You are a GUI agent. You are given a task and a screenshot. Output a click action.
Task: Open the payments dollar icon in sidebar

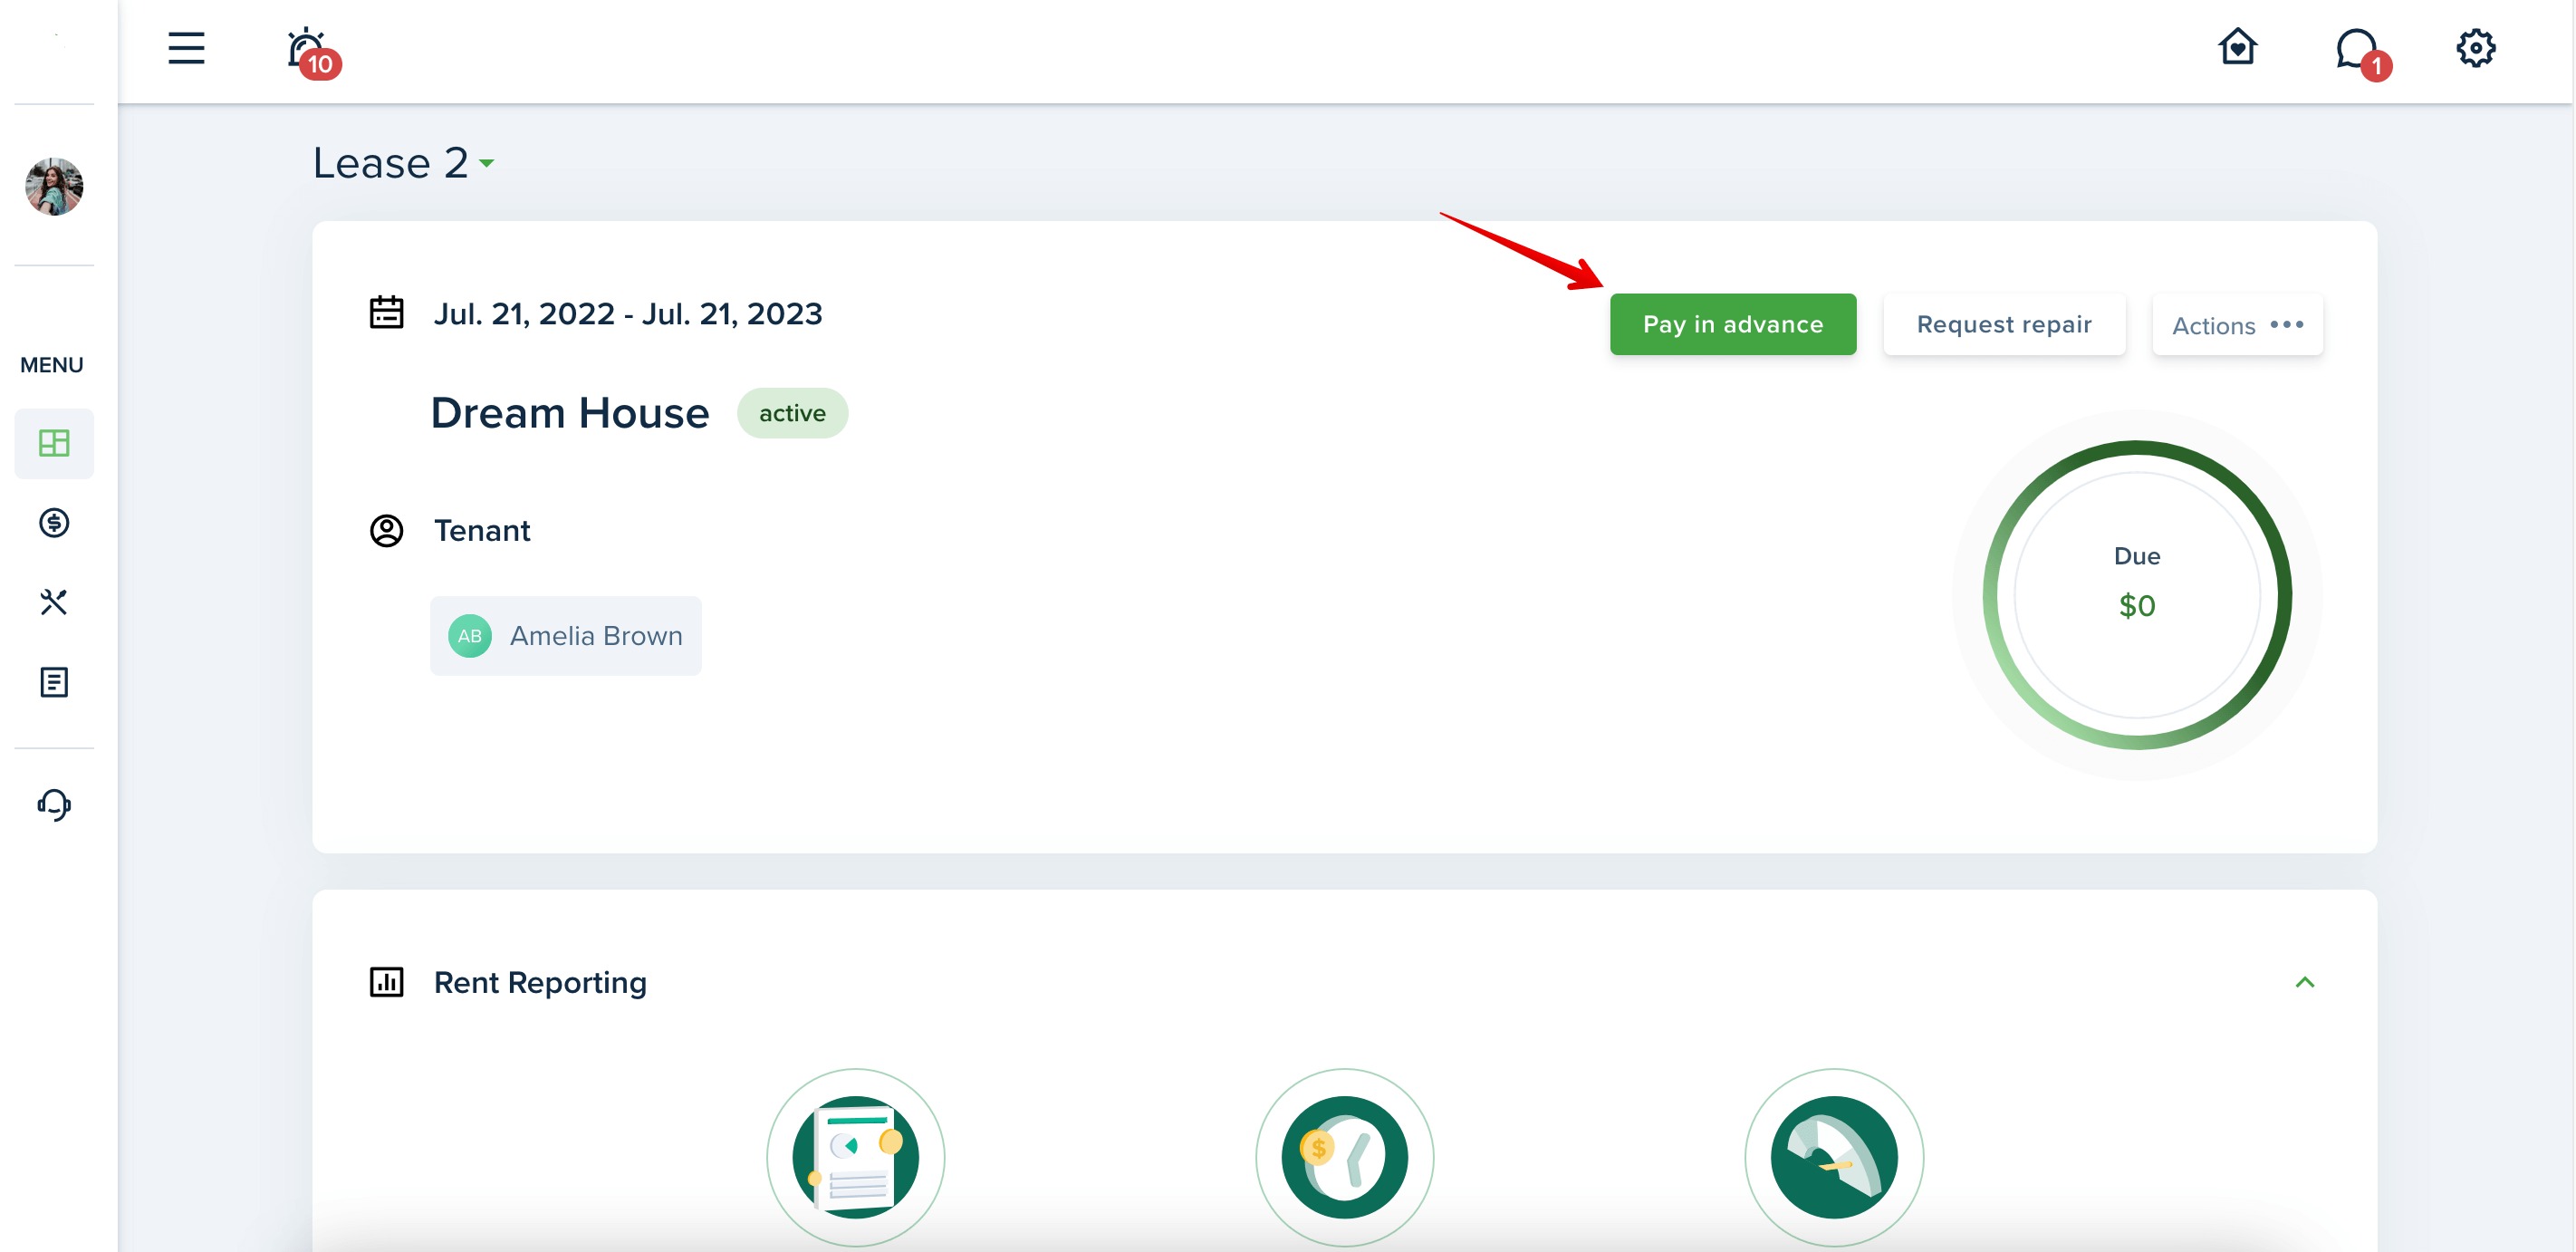click(x=54, y=523)
